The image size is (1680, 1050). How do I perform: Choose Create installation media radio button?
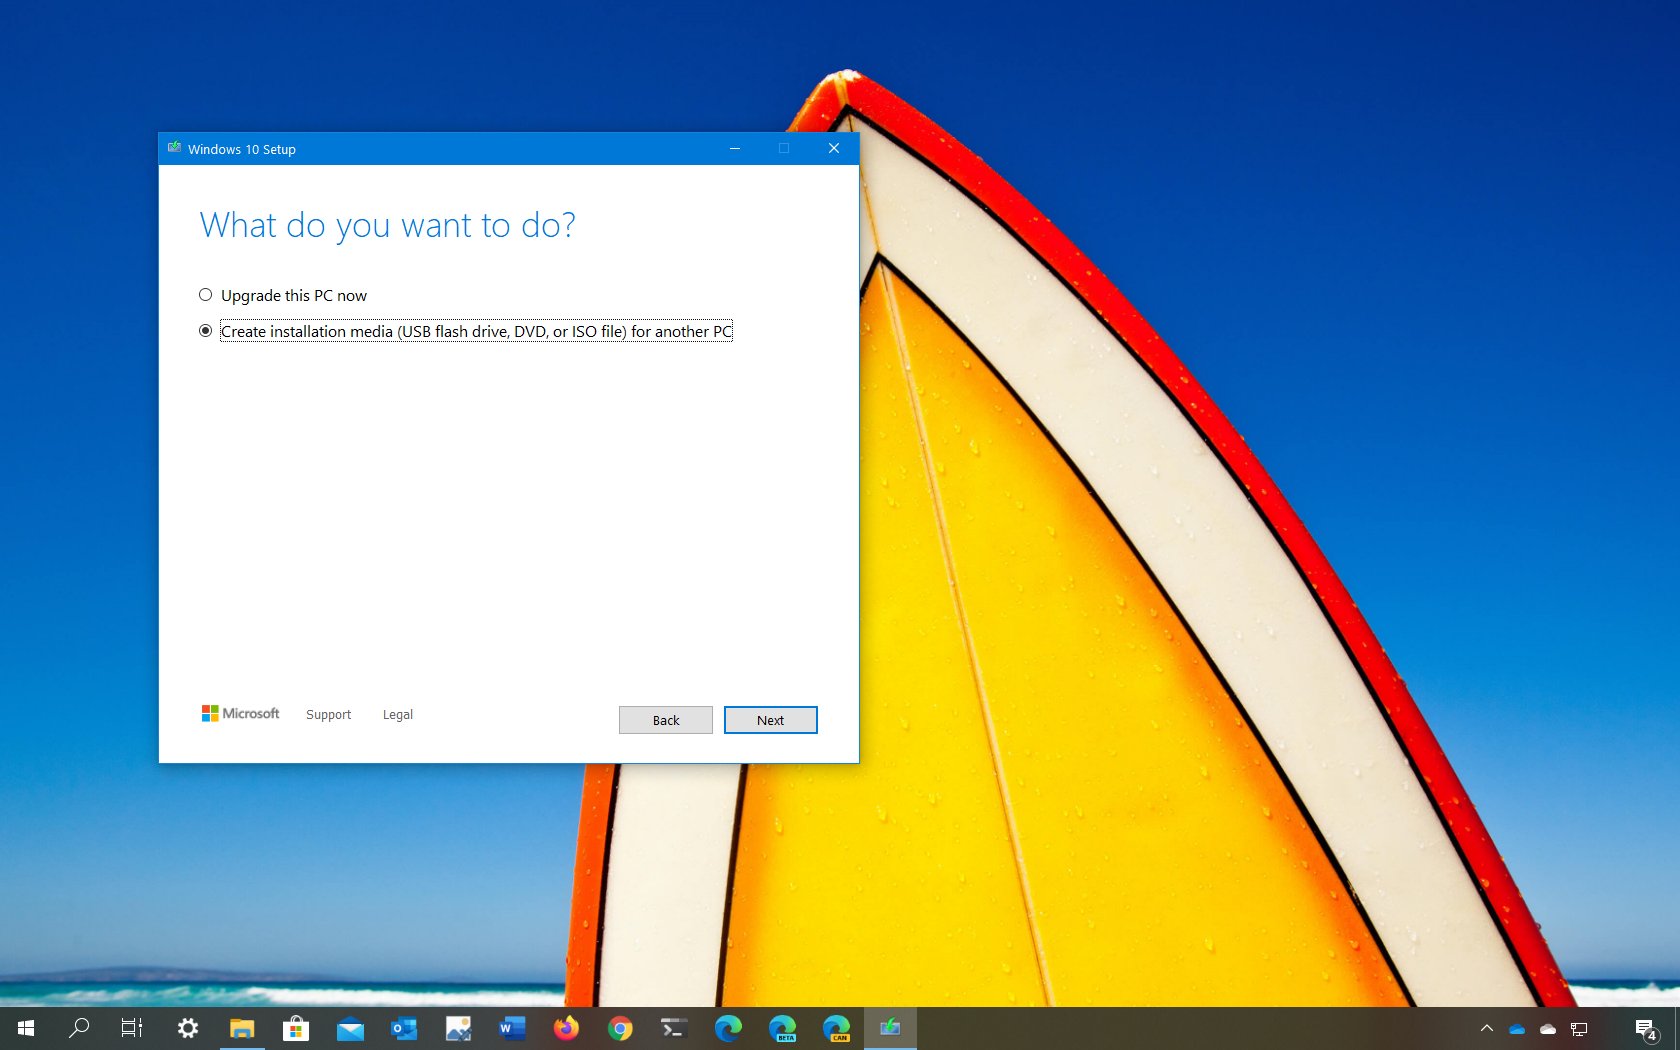coord(206,331)
